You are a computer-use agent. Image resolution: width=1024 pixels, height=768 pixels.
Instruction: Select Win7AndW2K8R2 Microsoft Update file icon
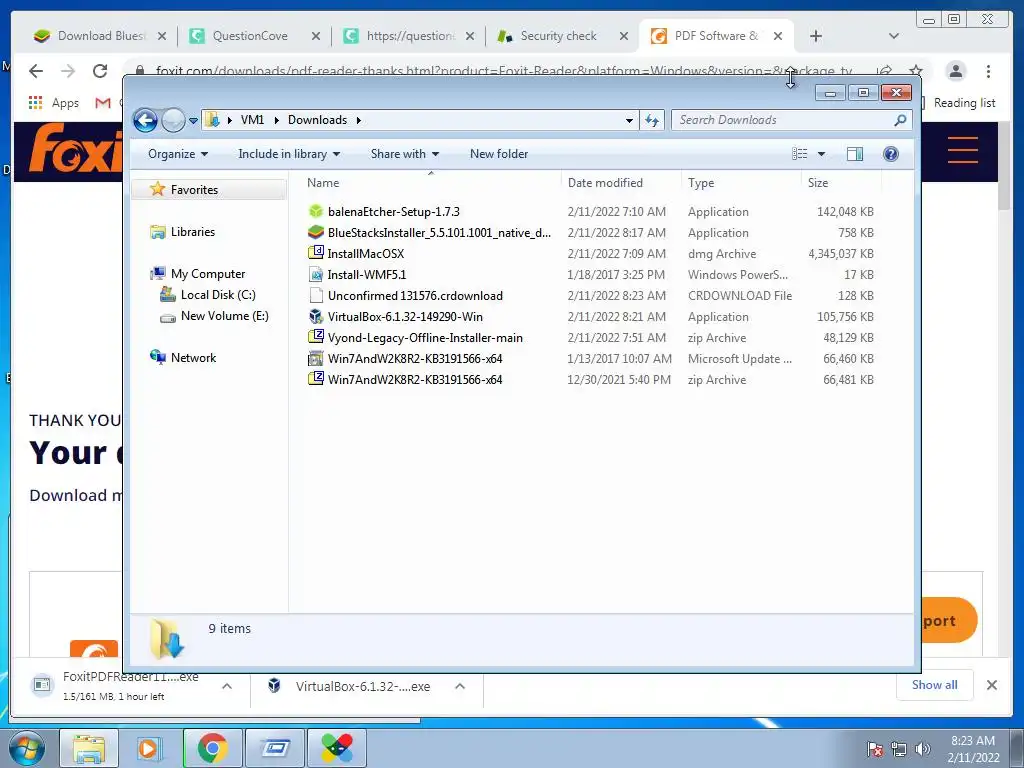(316, 359)
